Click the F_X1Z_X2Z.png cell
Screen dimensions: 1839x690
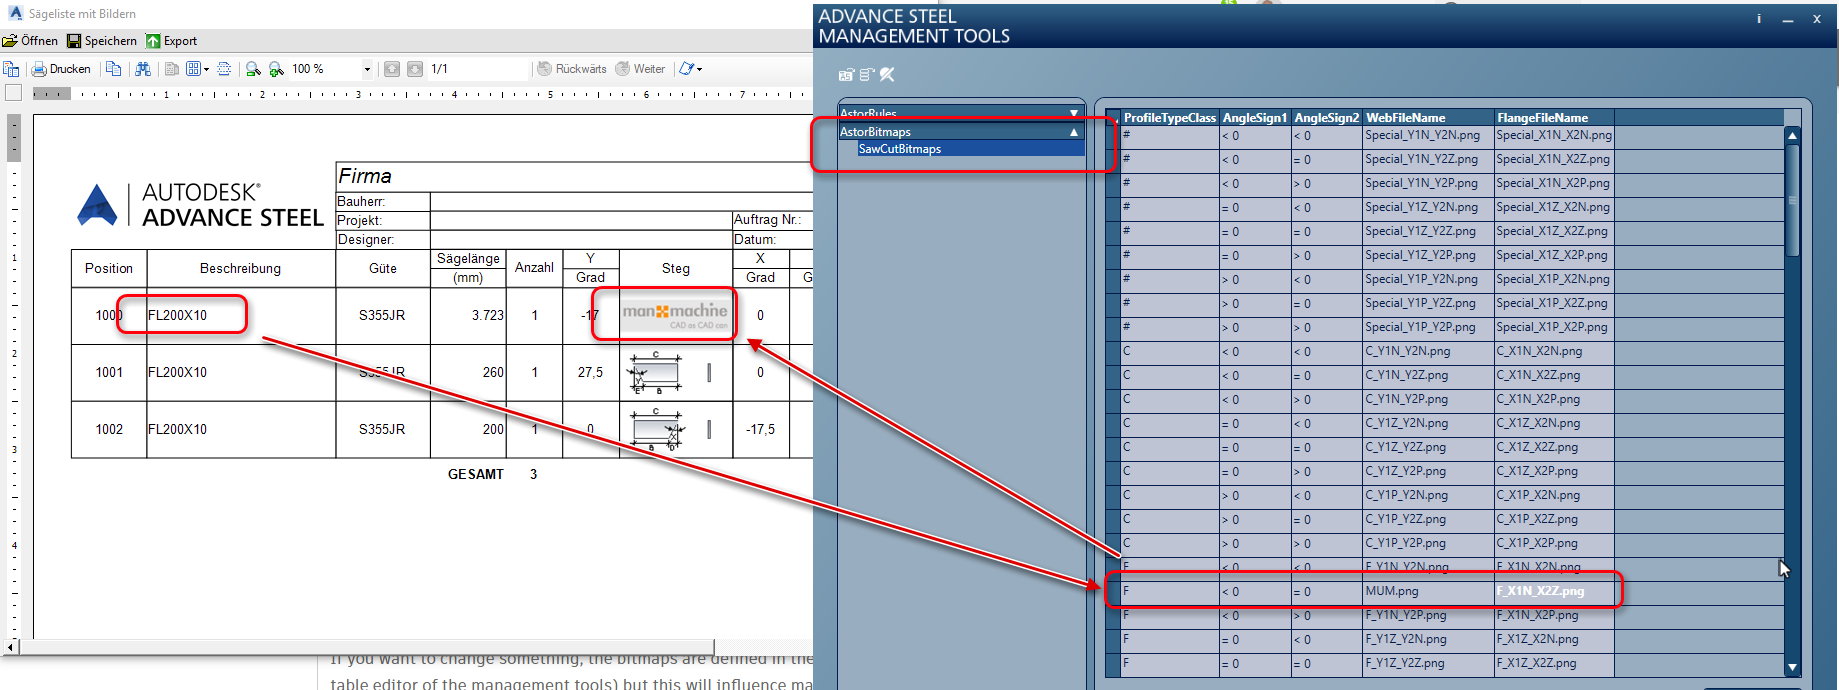(1554, 664)
